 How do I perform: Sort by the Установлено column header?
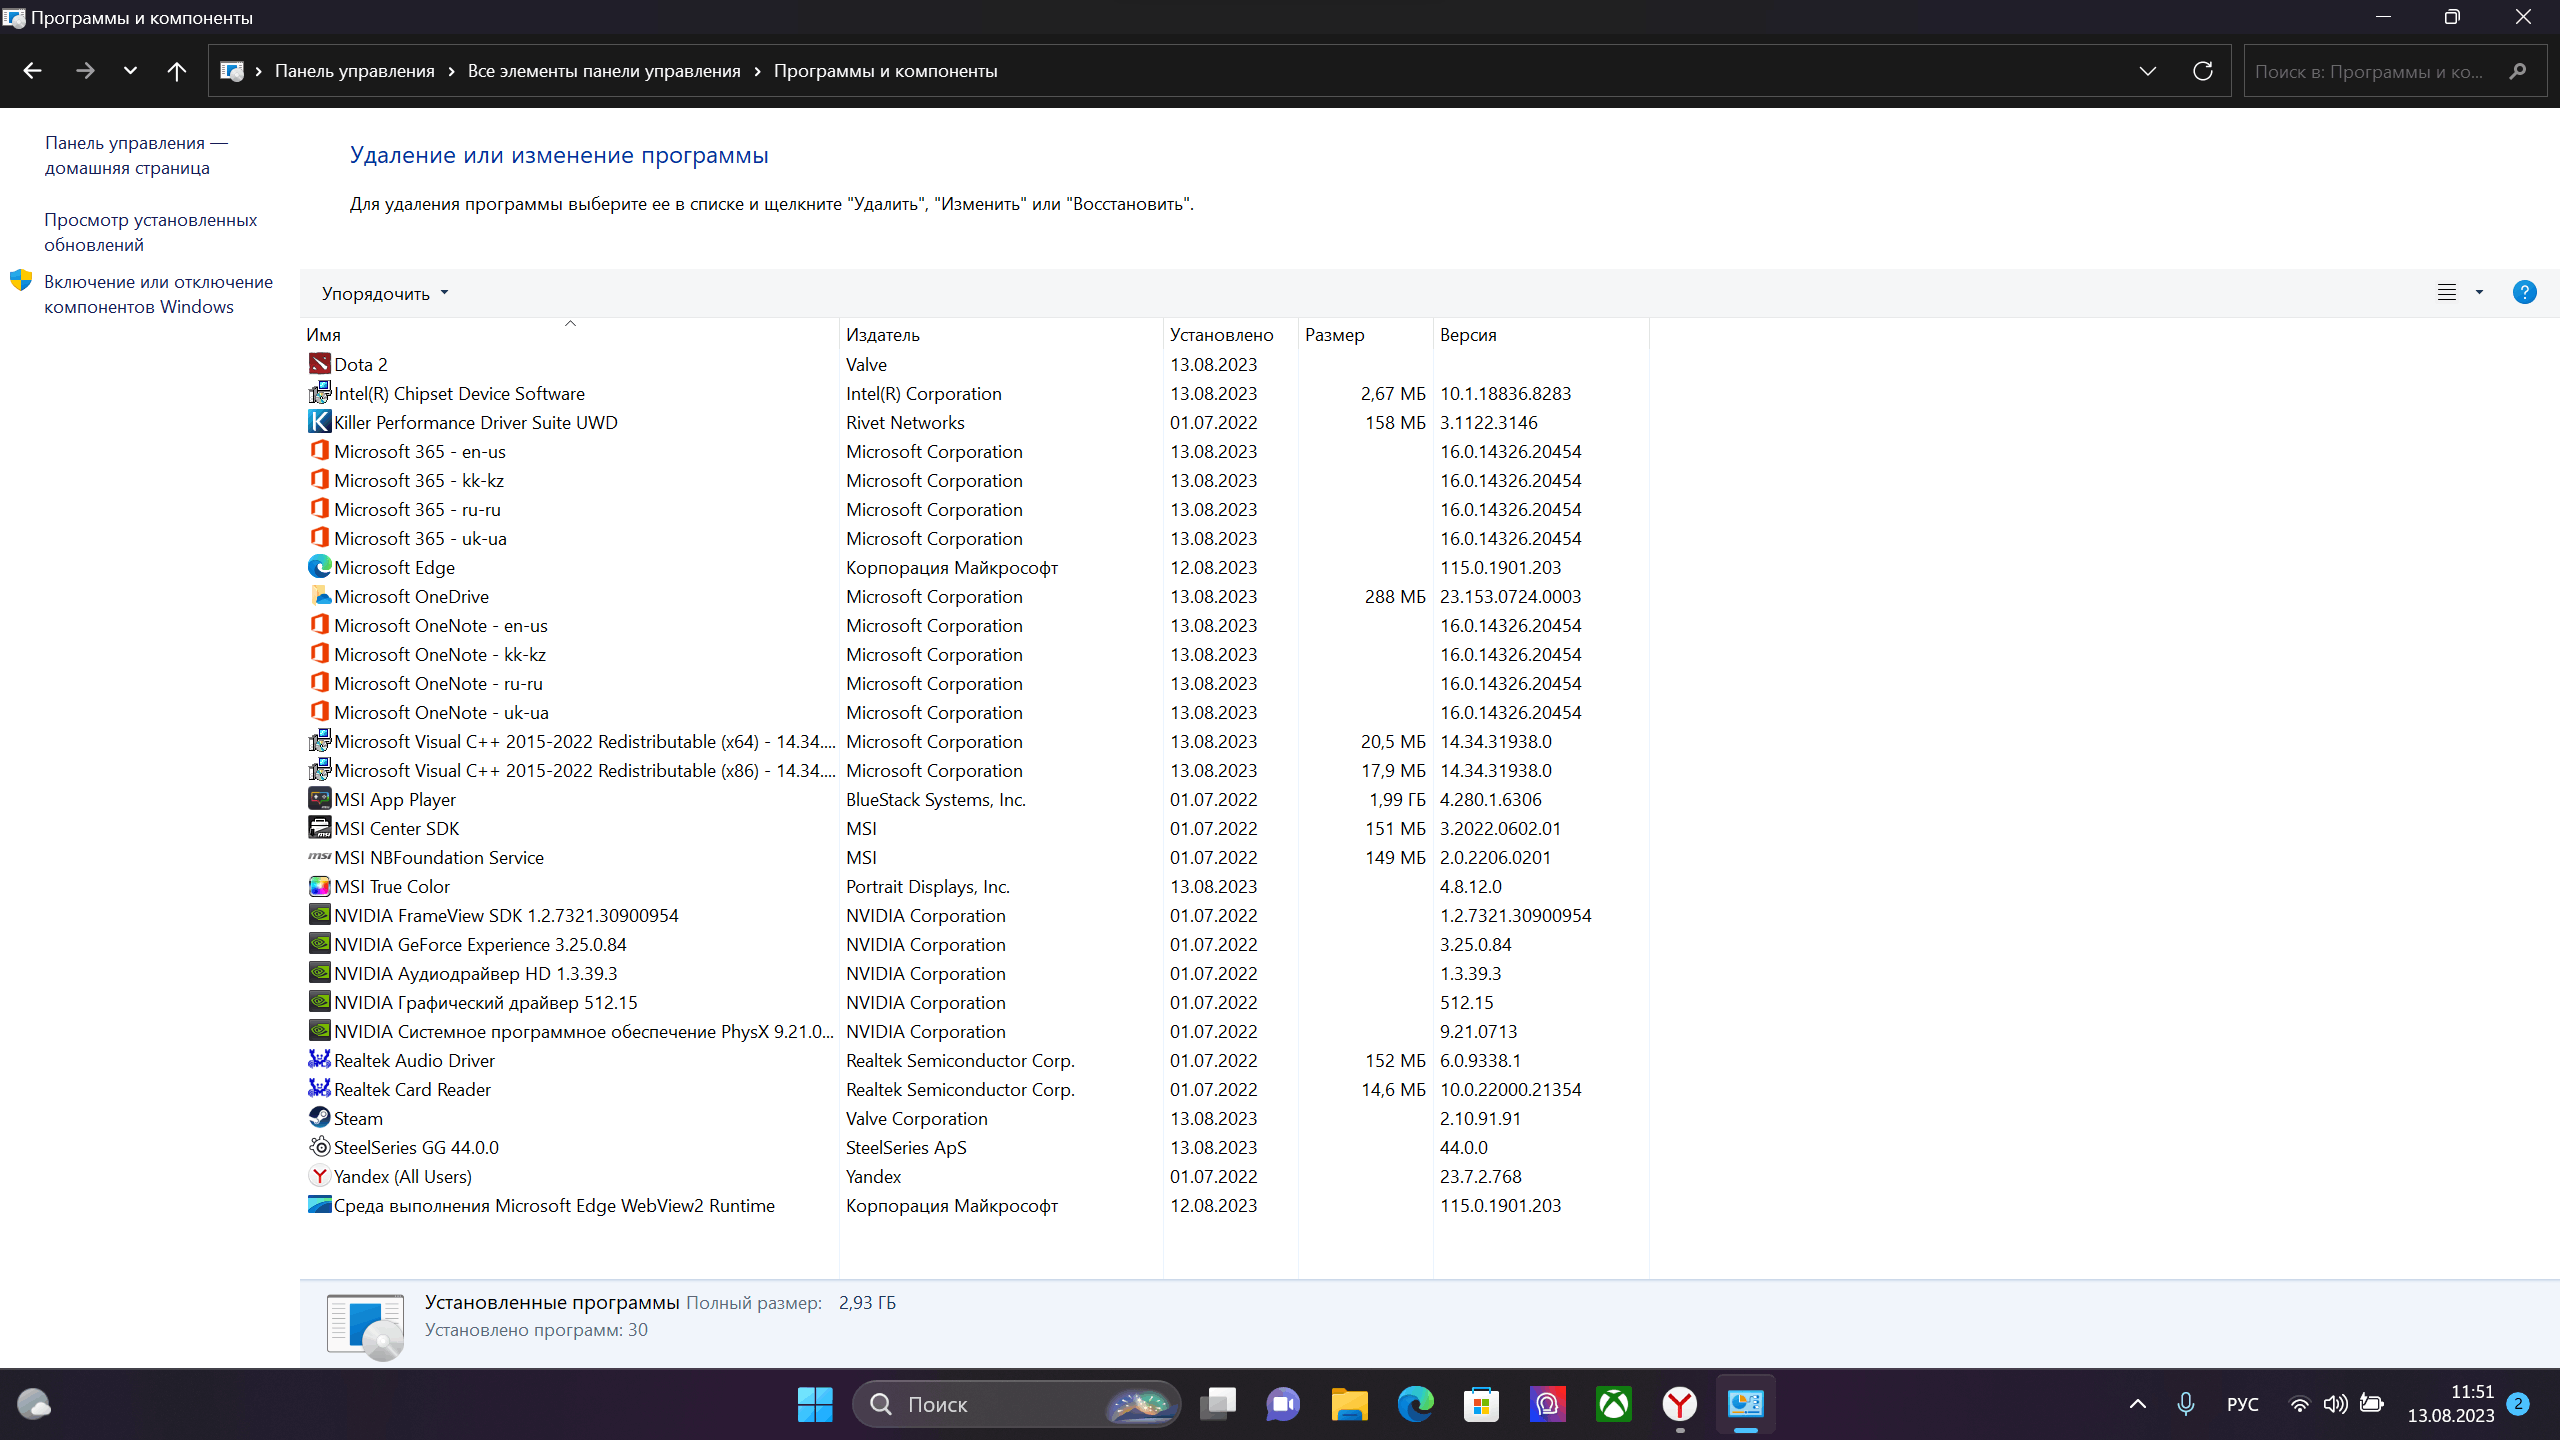pyautogui.click(x=1231, y=334)
